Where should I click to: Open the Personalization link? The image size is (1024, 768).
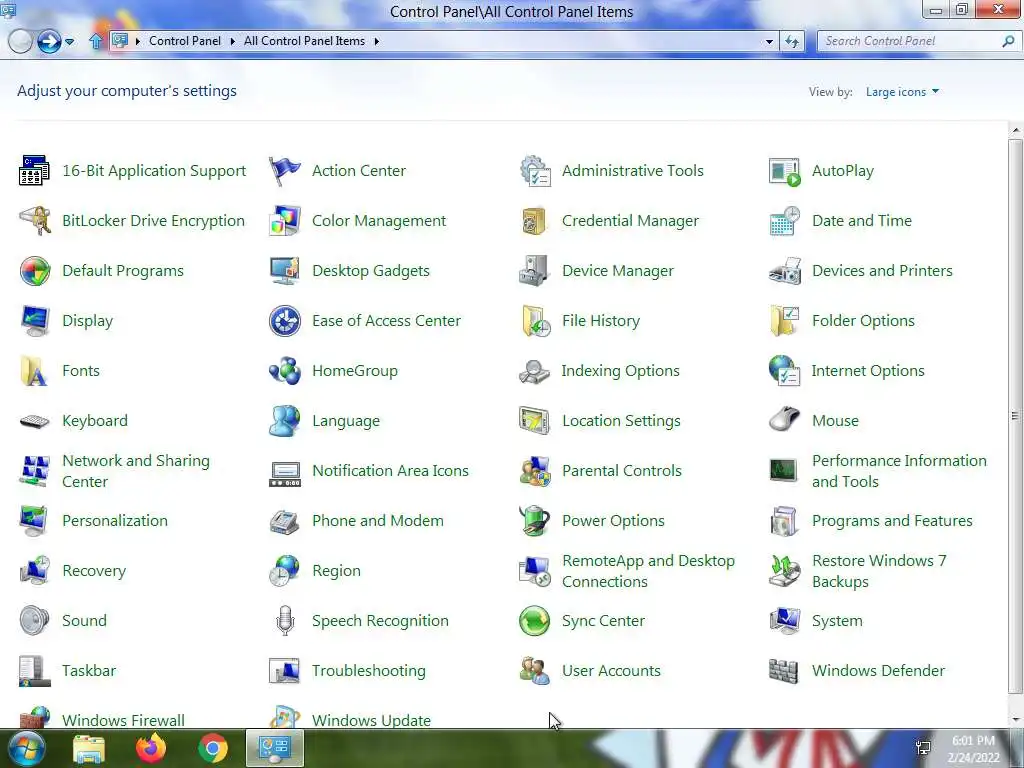tap(115, 520)
